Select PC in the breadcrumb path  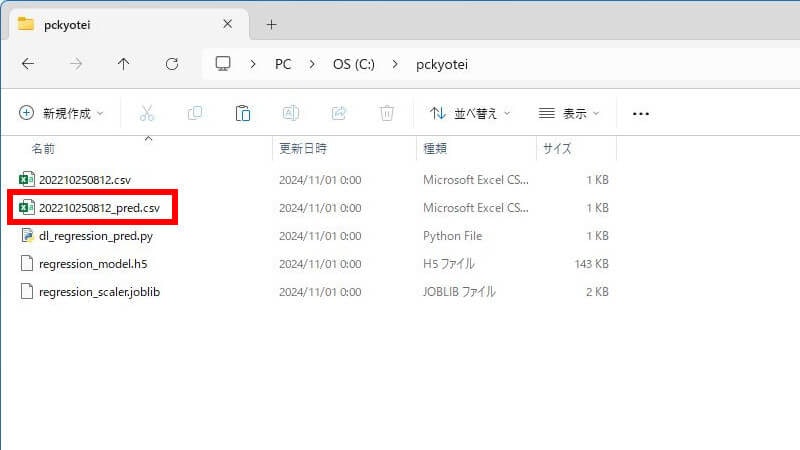pos(283,64)
